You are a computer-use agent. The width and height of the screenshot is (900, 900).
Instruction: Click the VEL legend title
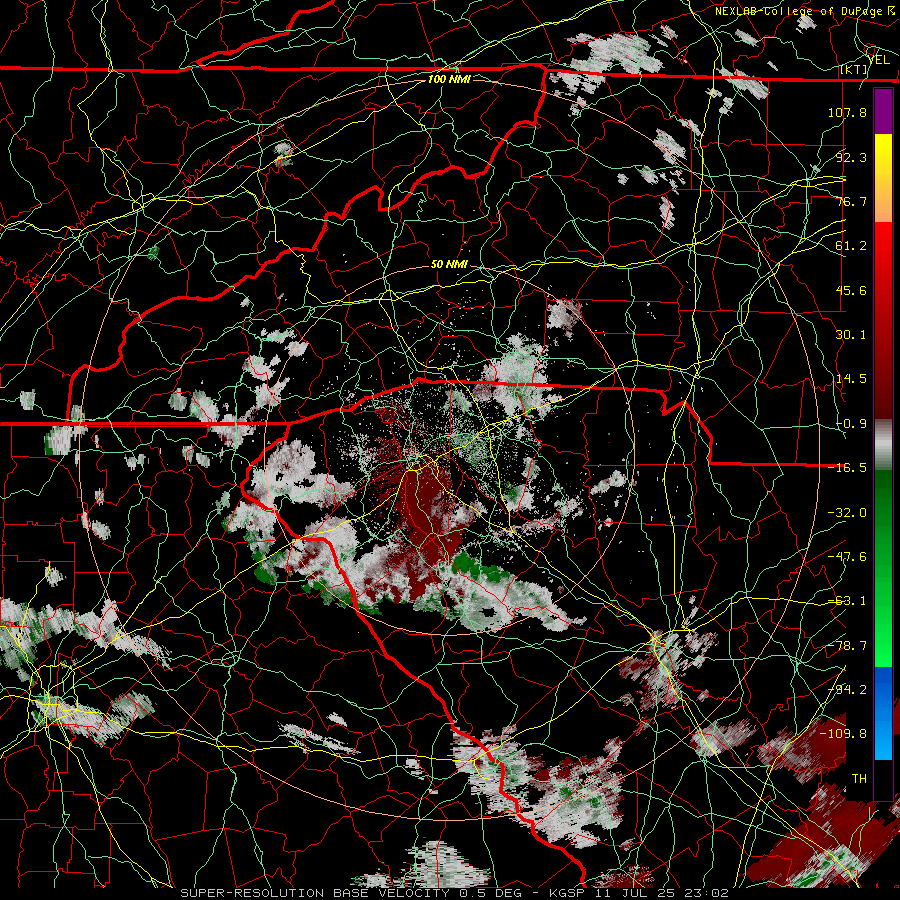click(878, 60)
